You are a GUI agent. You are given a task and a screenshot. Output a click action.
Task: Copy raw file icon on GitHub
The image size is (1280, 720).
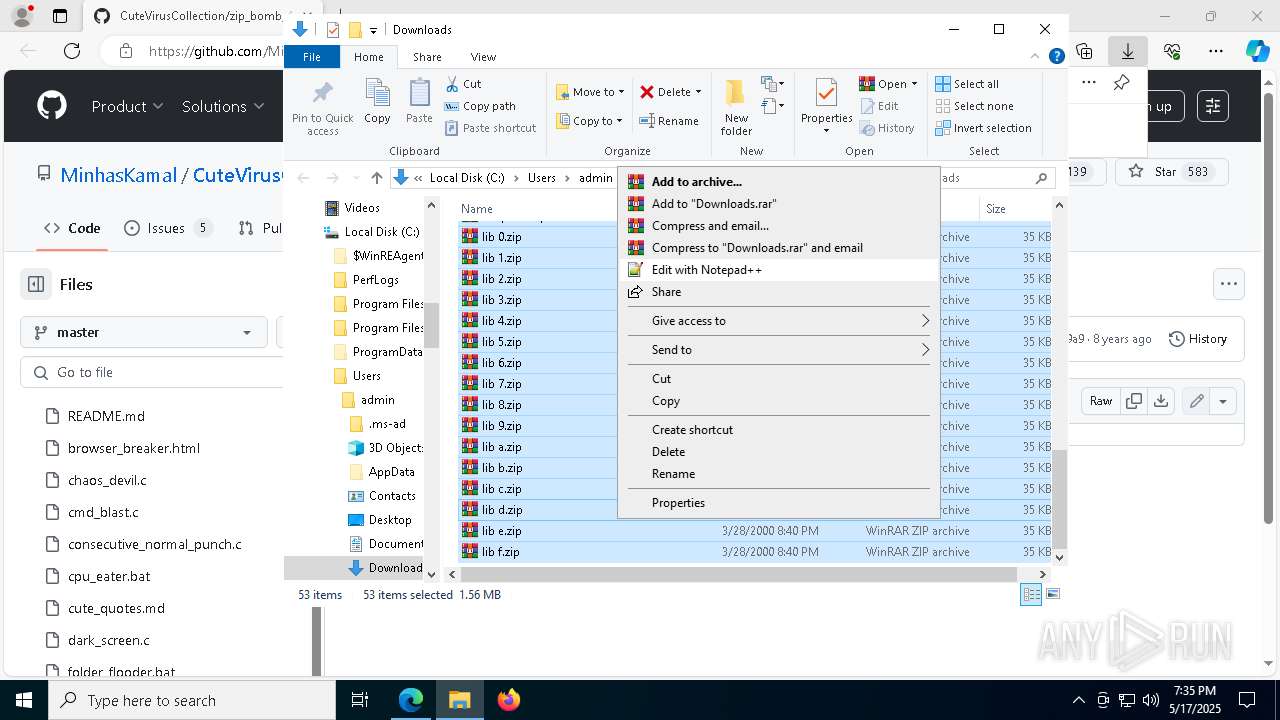click(1133, 401)
